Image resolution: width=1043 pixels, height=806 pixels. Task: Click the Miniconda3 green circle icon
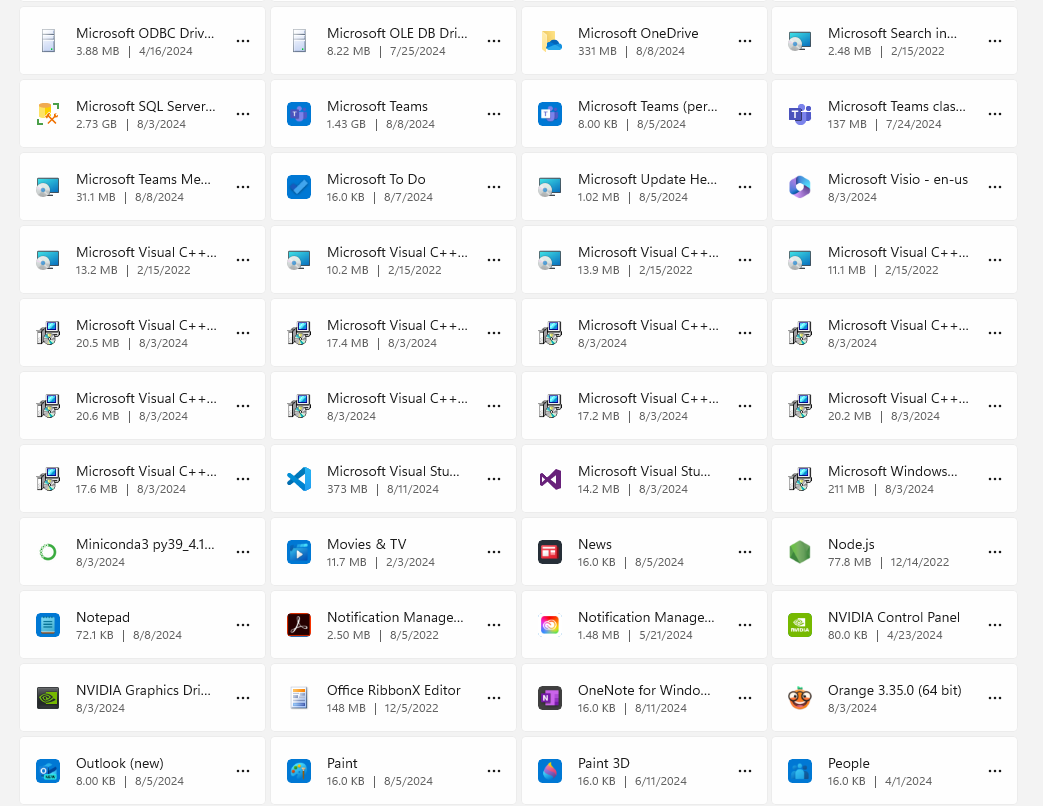[x=47, y=552]
